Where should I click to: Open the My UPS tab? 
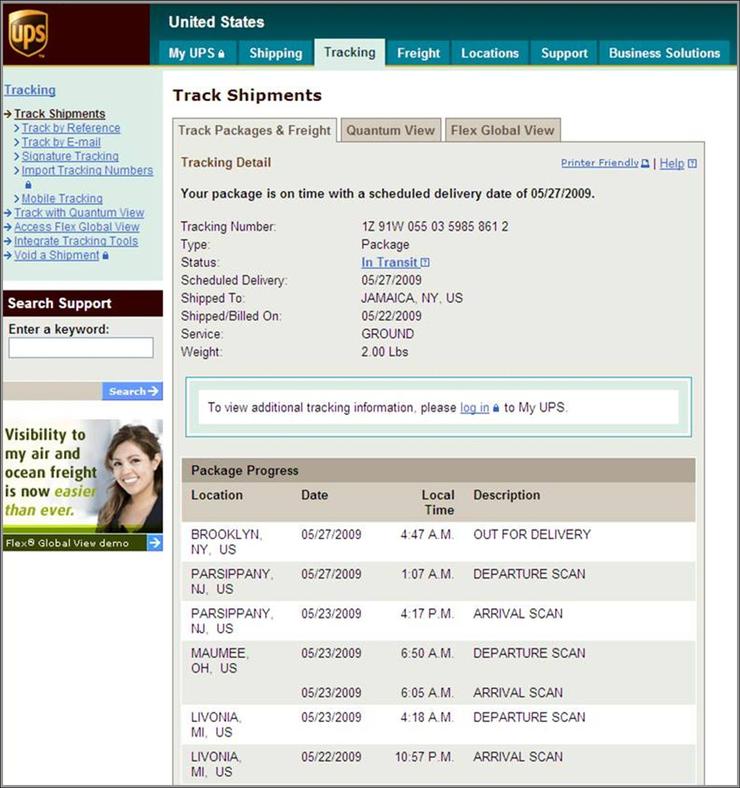[x=197, y=53]
